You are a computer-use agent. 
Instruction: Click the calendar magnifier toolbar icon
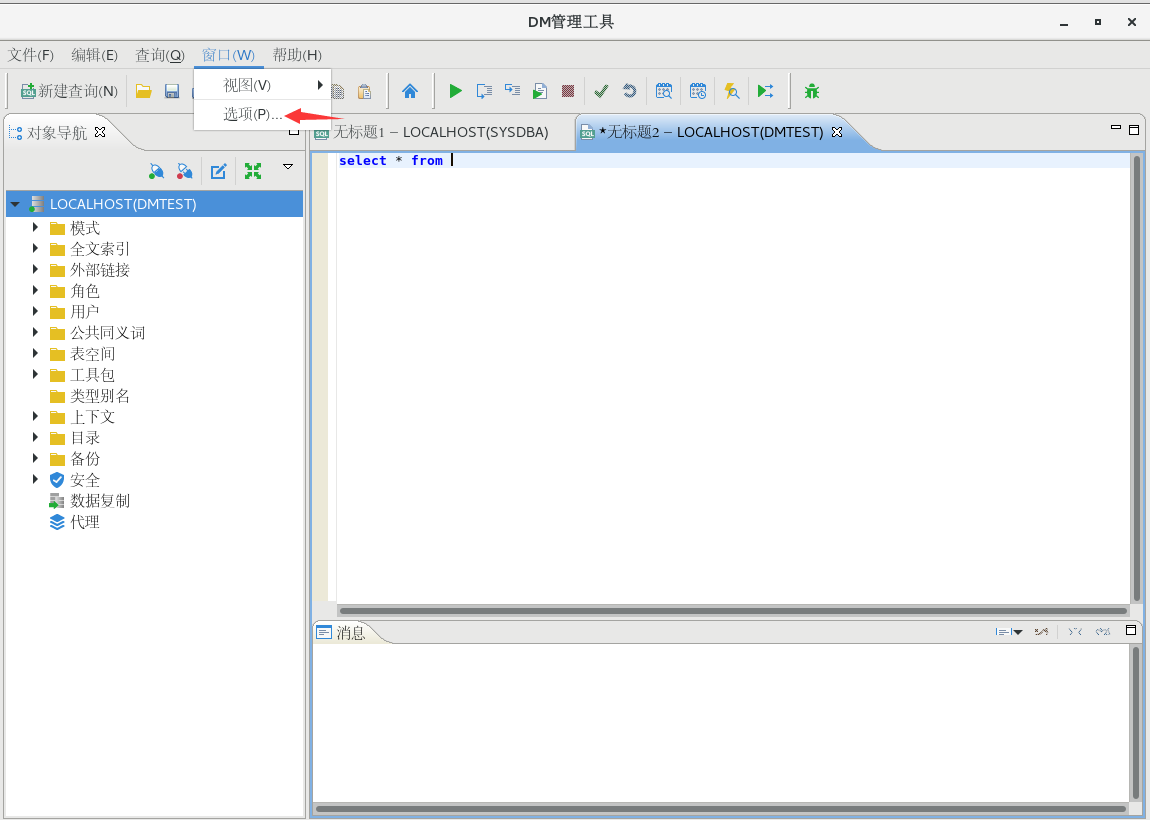point(664,91)
